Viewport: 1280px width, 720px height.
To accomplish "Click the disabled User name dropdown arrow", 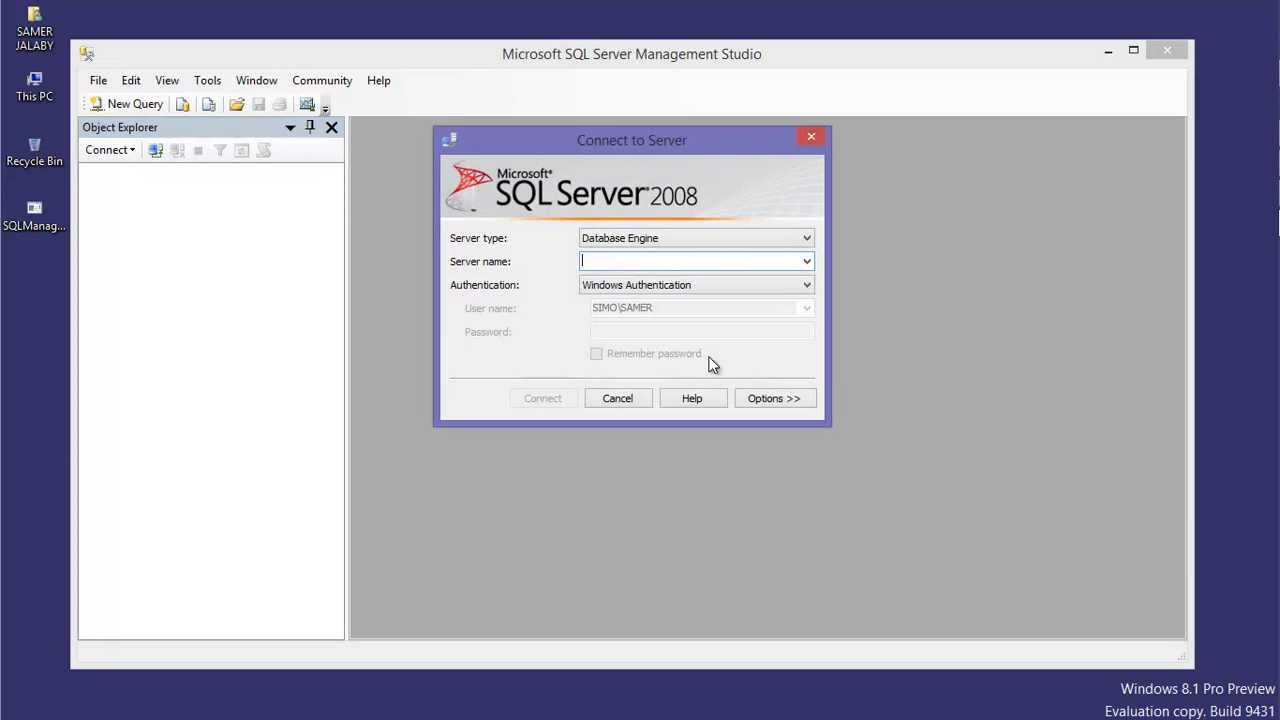I will pos(806,308).
